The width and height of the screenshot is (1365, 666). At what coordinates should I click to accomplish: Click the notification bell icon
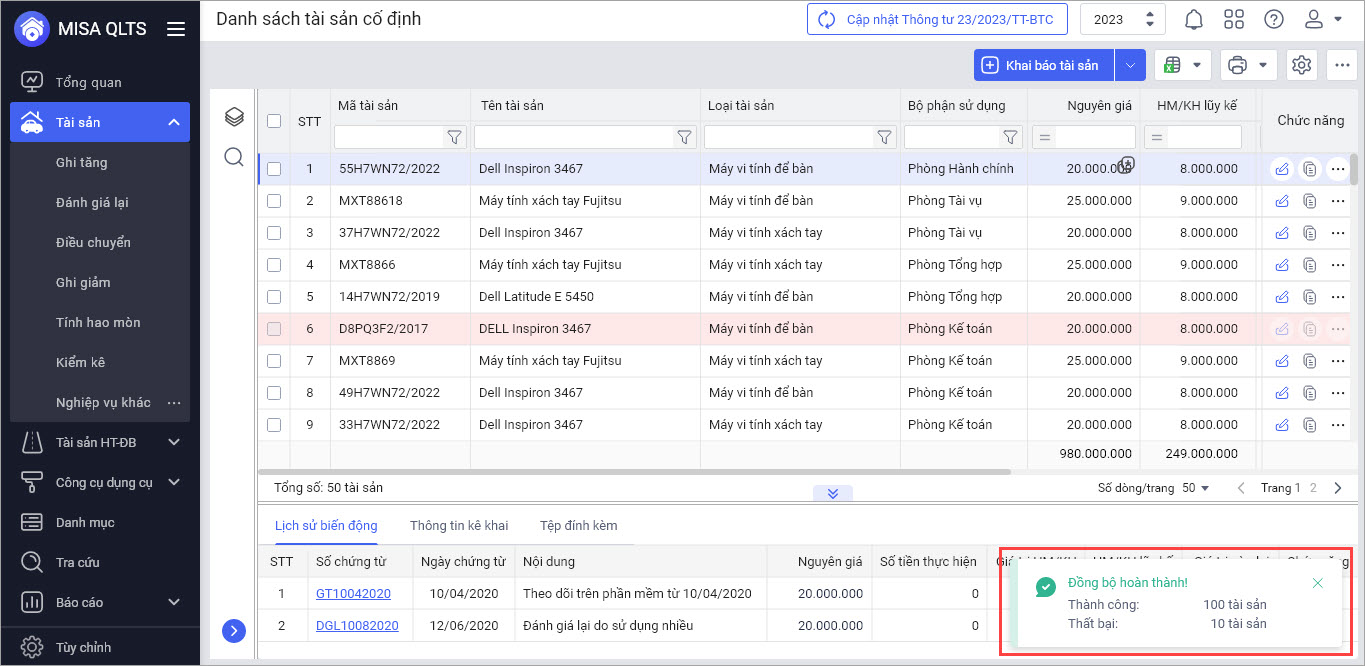click(x=1194, y=19)
